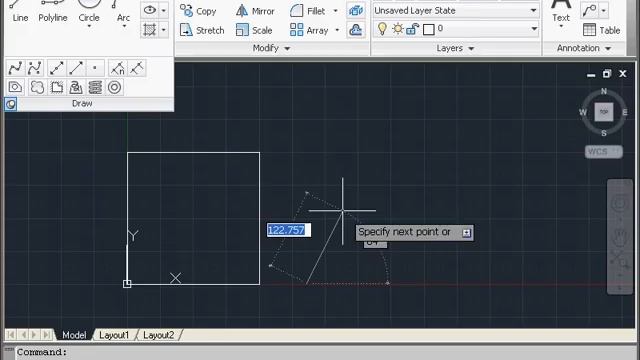Click layer 0 color swatch
This screenshot has width=640, height=360.
429,29
